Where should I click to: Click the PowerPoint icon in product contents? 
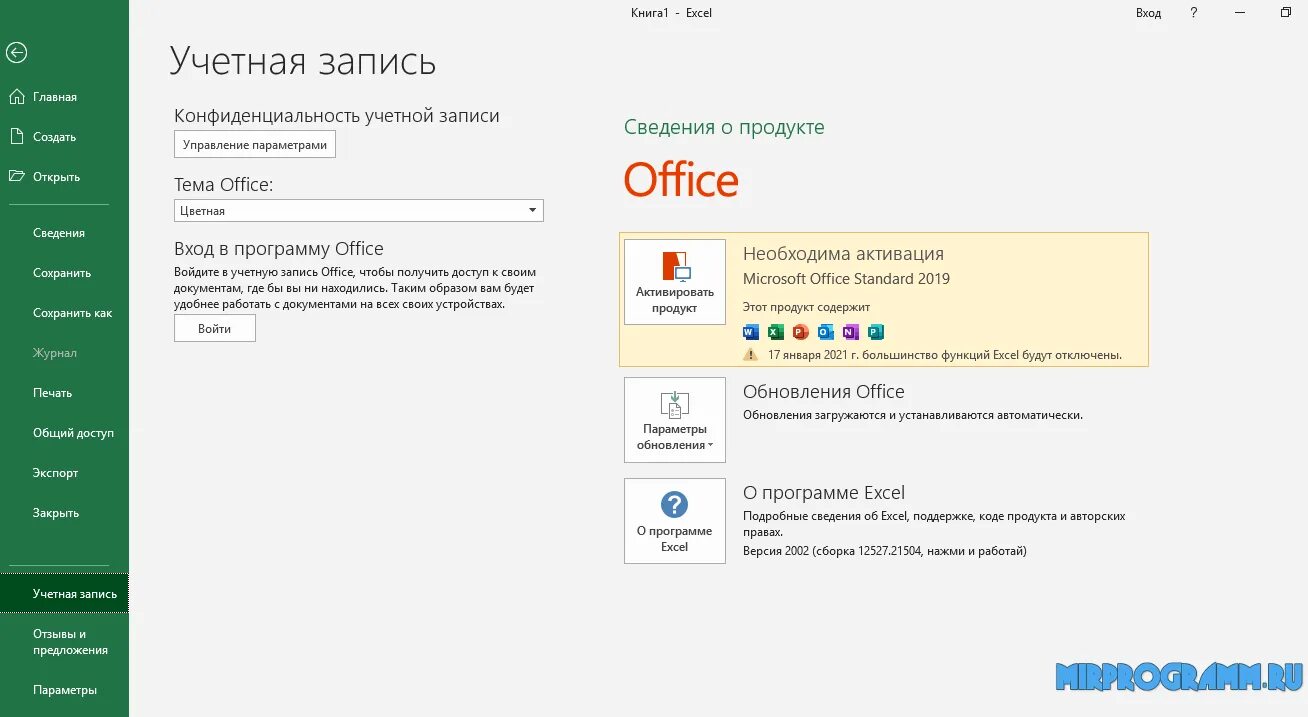tap(800, 332)
